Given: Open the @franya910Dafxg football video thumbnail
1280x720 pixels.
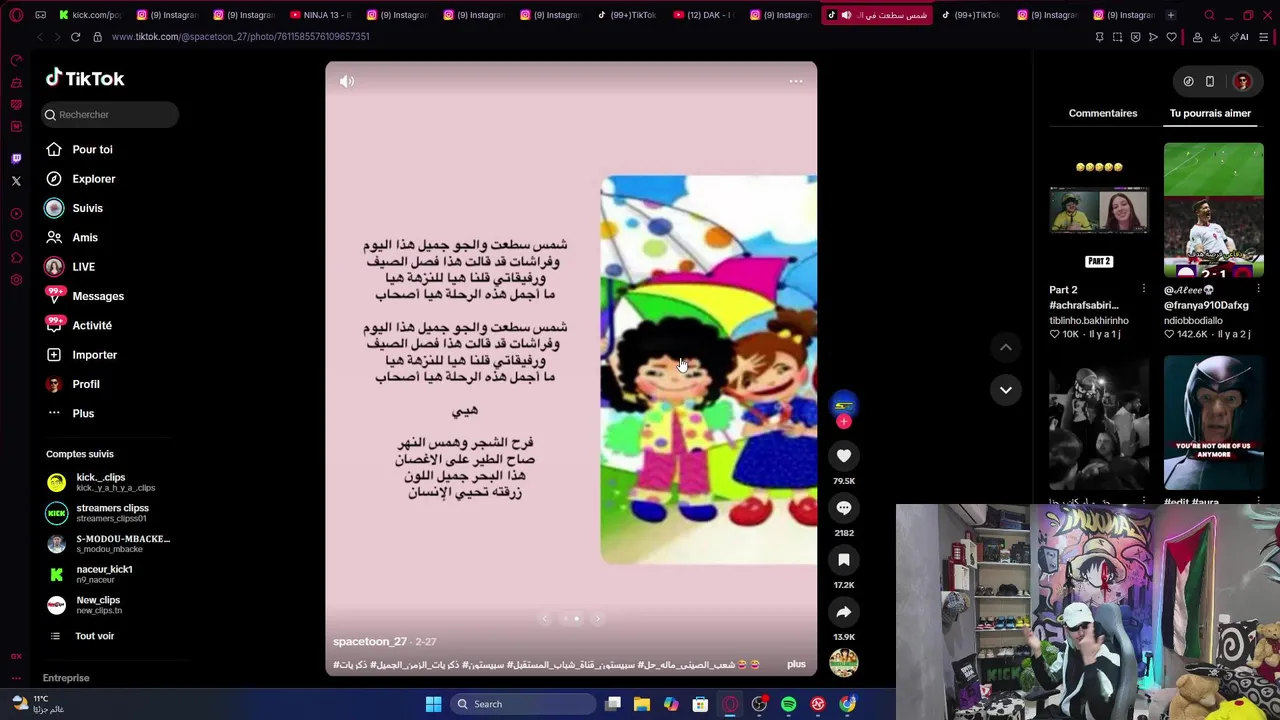Looking at the screenshot, I should coord(1214,210).
